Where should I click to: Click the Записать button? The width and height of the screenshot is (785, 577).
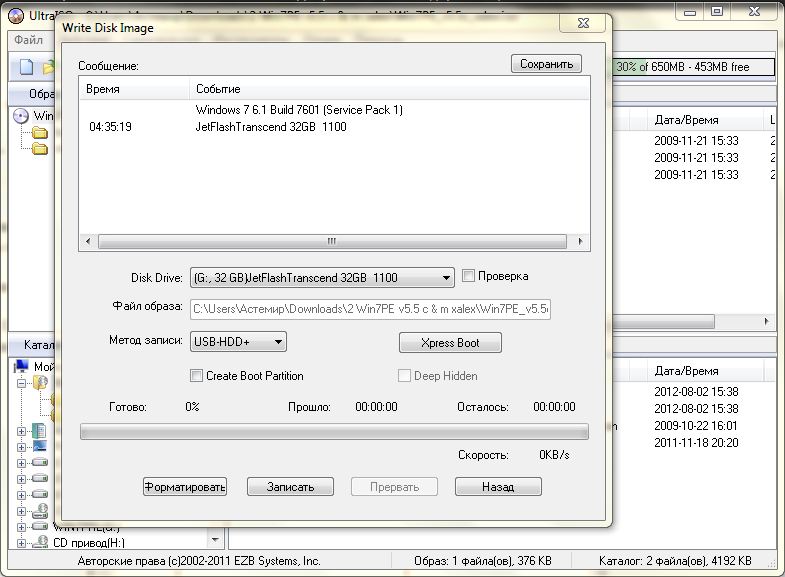290,486
